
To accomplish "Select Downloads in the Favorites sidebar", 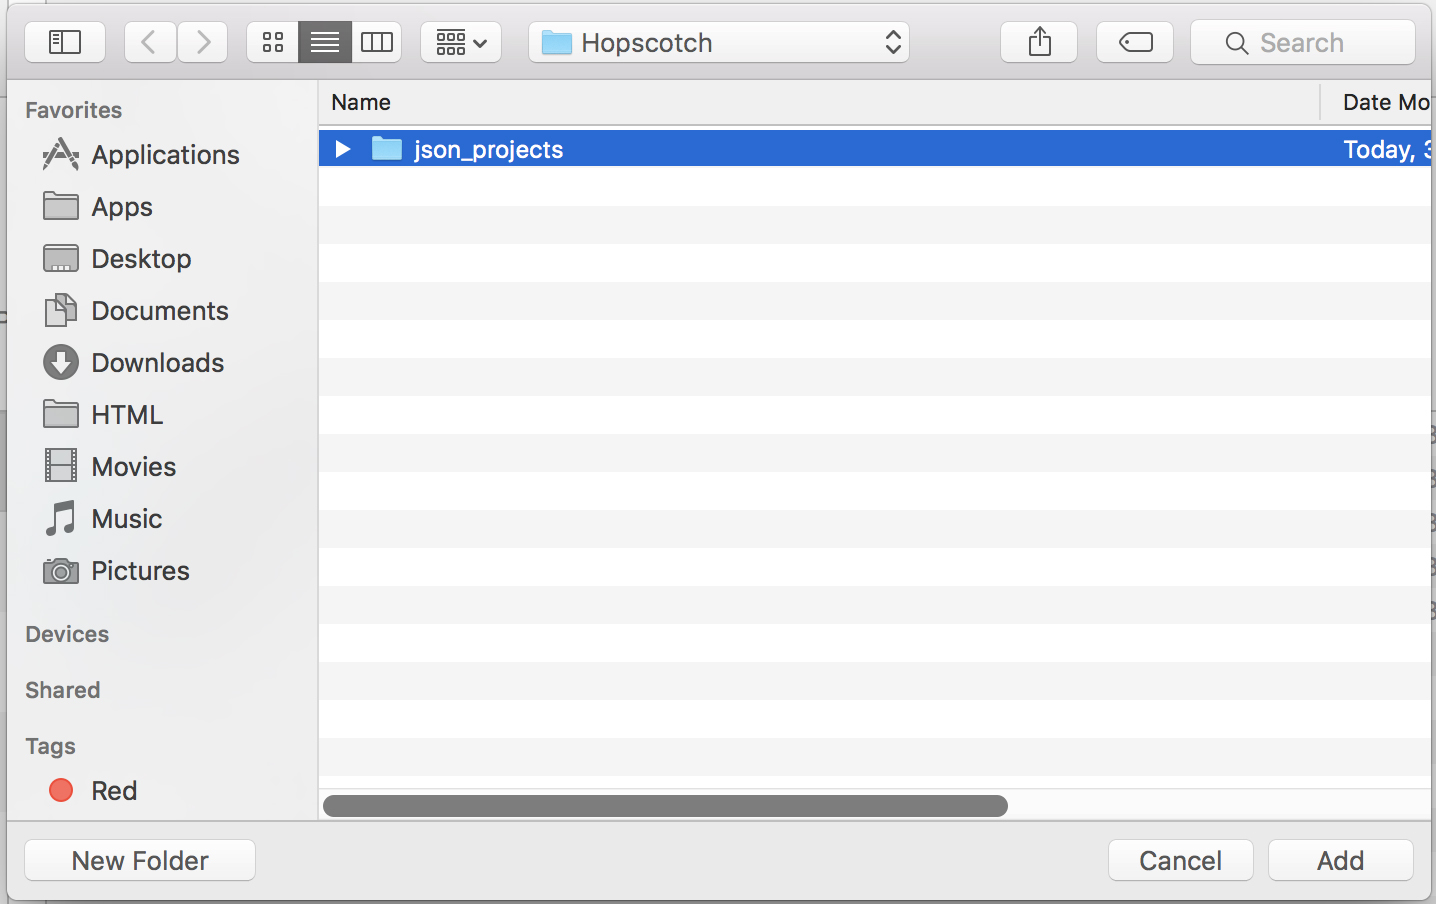I will coord(157,363).
